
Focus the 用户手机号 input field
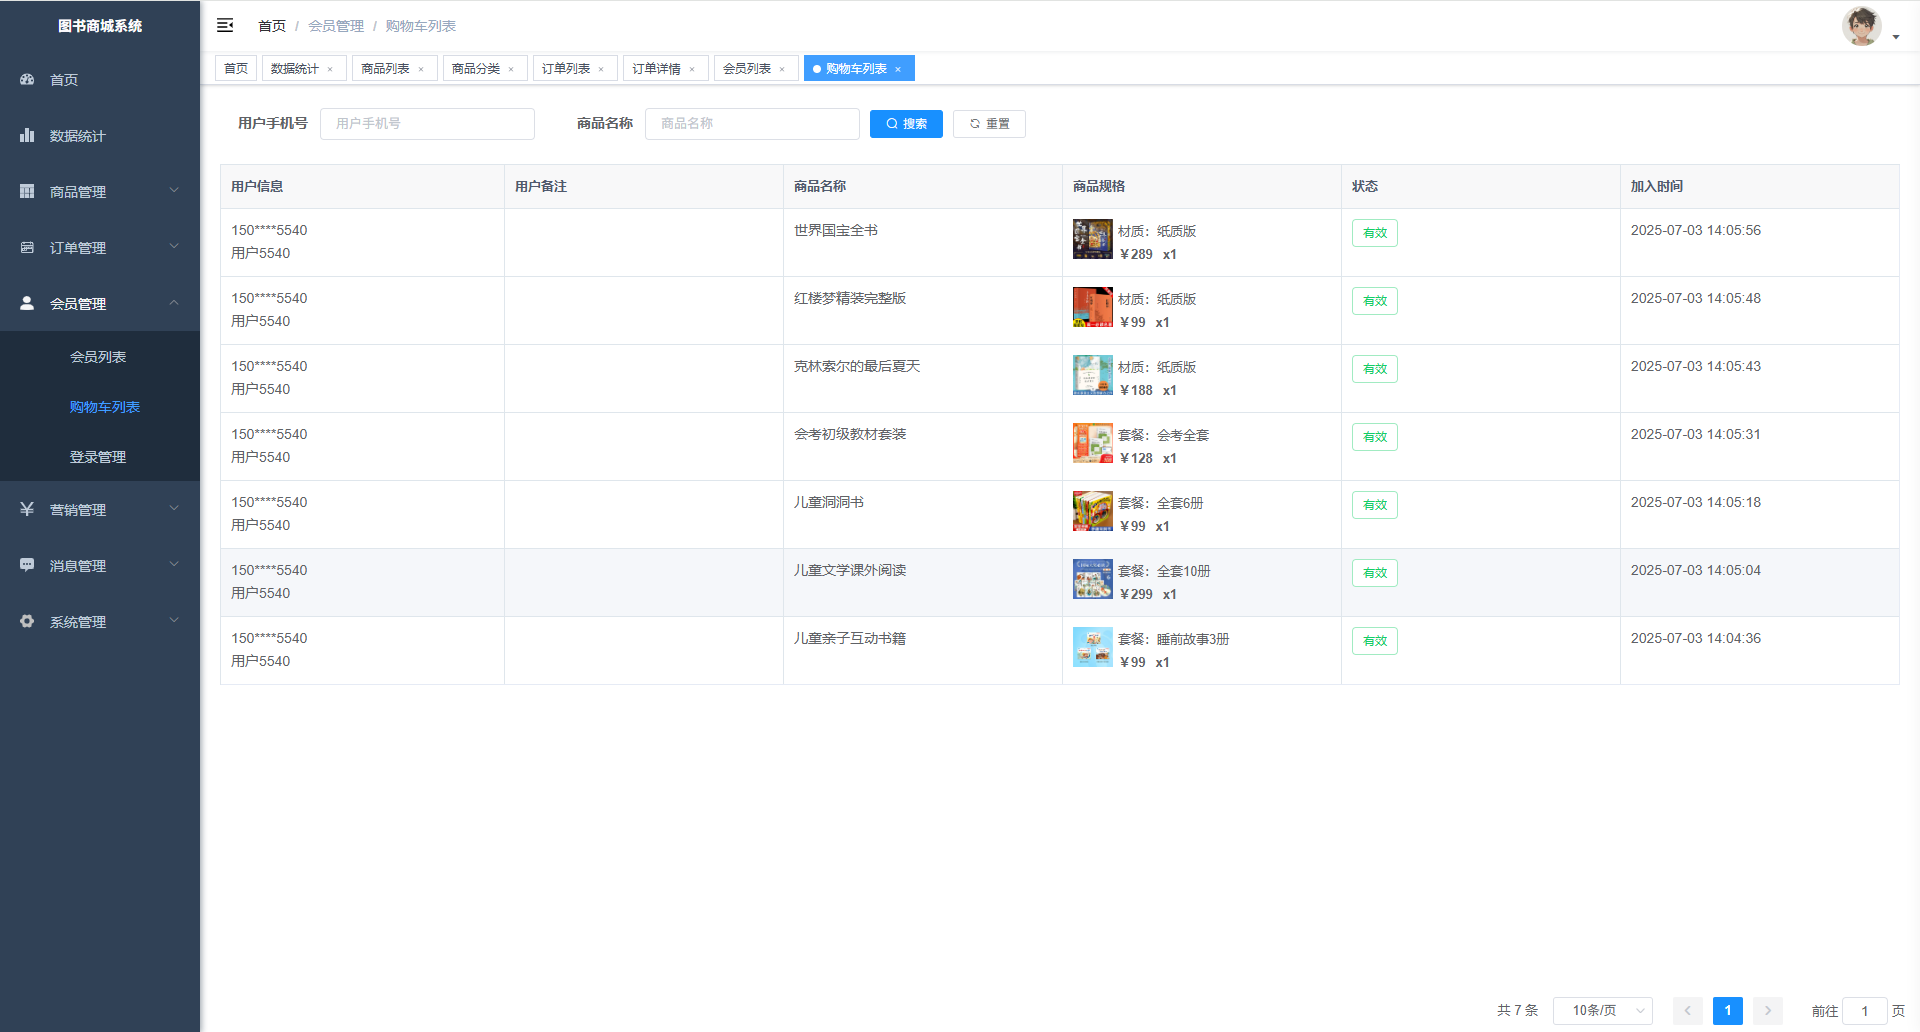tap(427, 124)
